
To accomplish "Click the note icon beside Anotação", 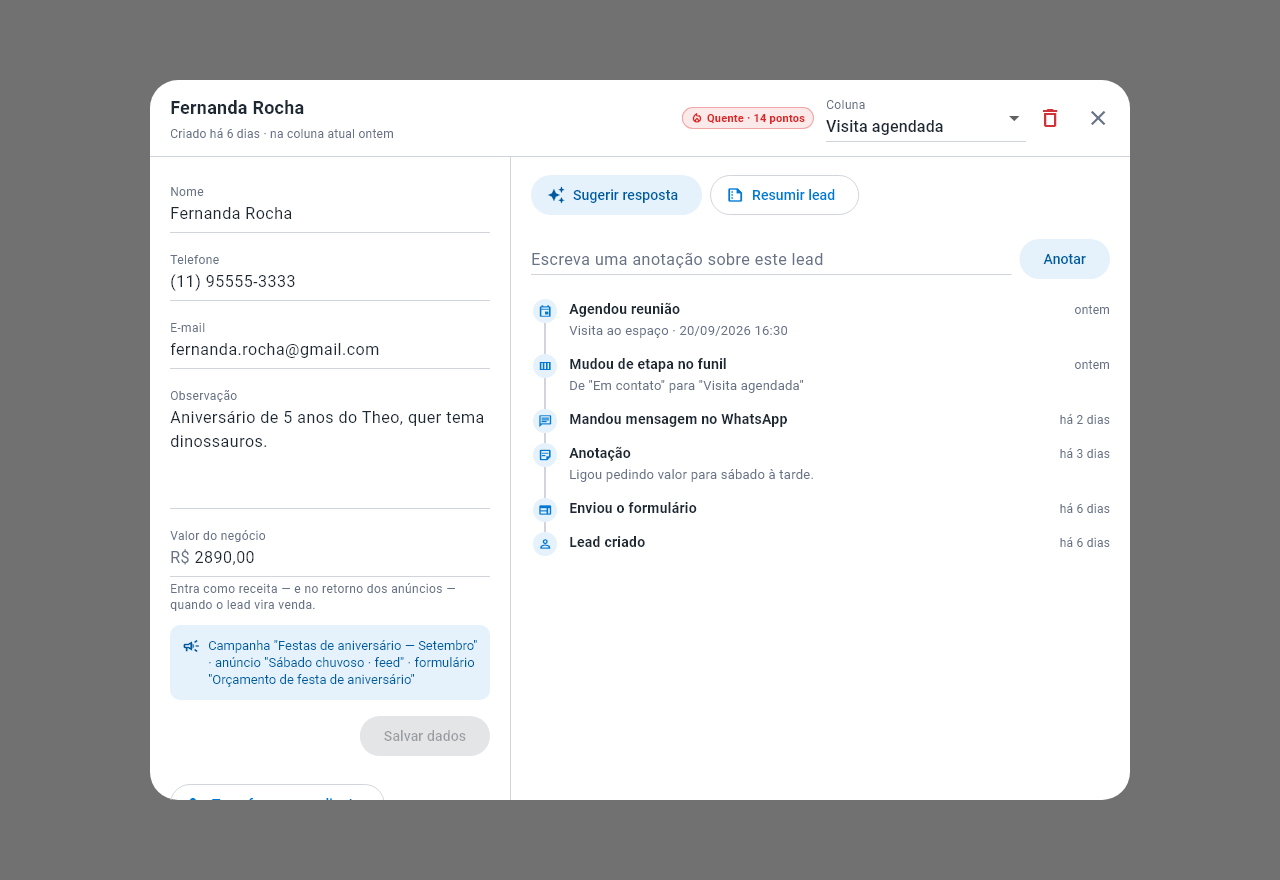I will coord(545,455).
